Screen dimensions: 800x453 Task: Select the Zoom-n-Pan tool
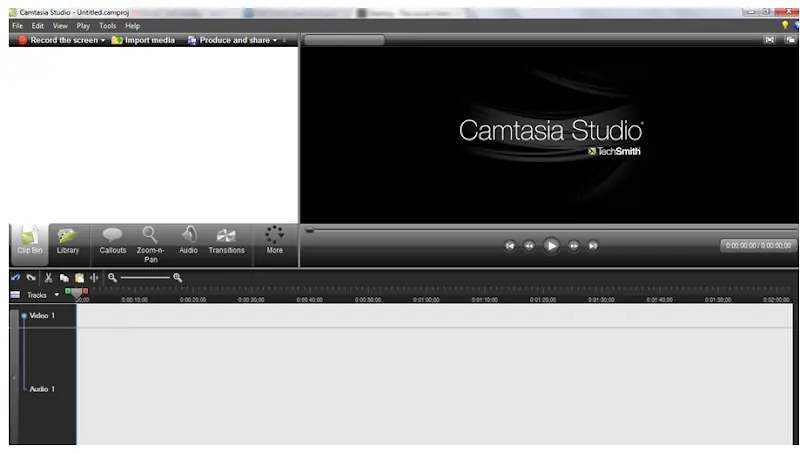(151, 245)
